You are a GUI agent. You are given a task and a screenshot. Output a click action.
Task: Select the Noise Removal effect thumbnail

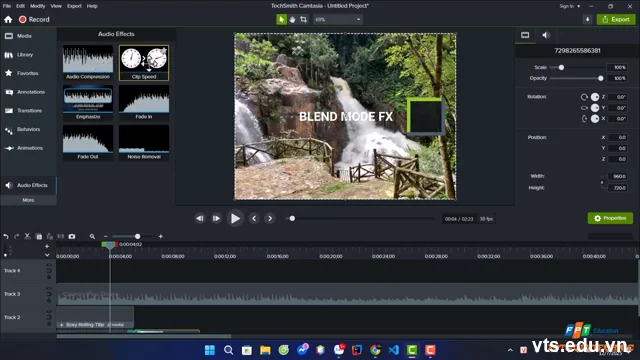pos(144,142)
